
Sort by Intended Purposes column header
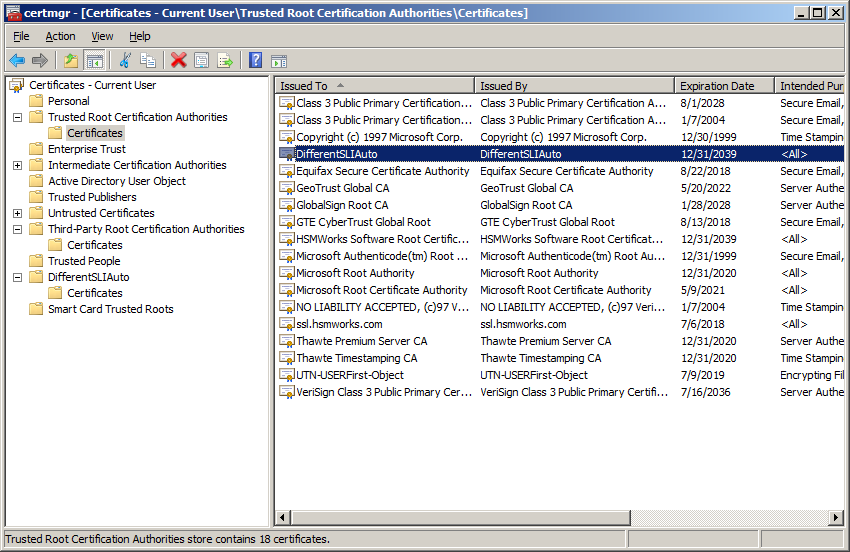point(809,86)
